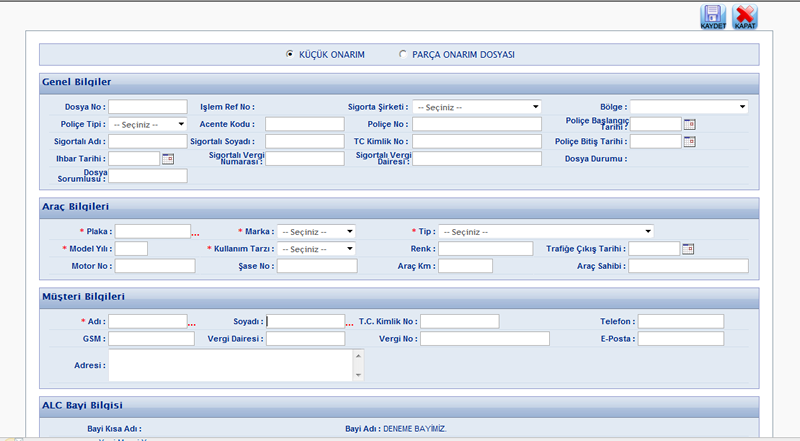Select the KÜÇÜK ONARIM radio button
This screenshot has width=800, height=441.
point(290,54)
